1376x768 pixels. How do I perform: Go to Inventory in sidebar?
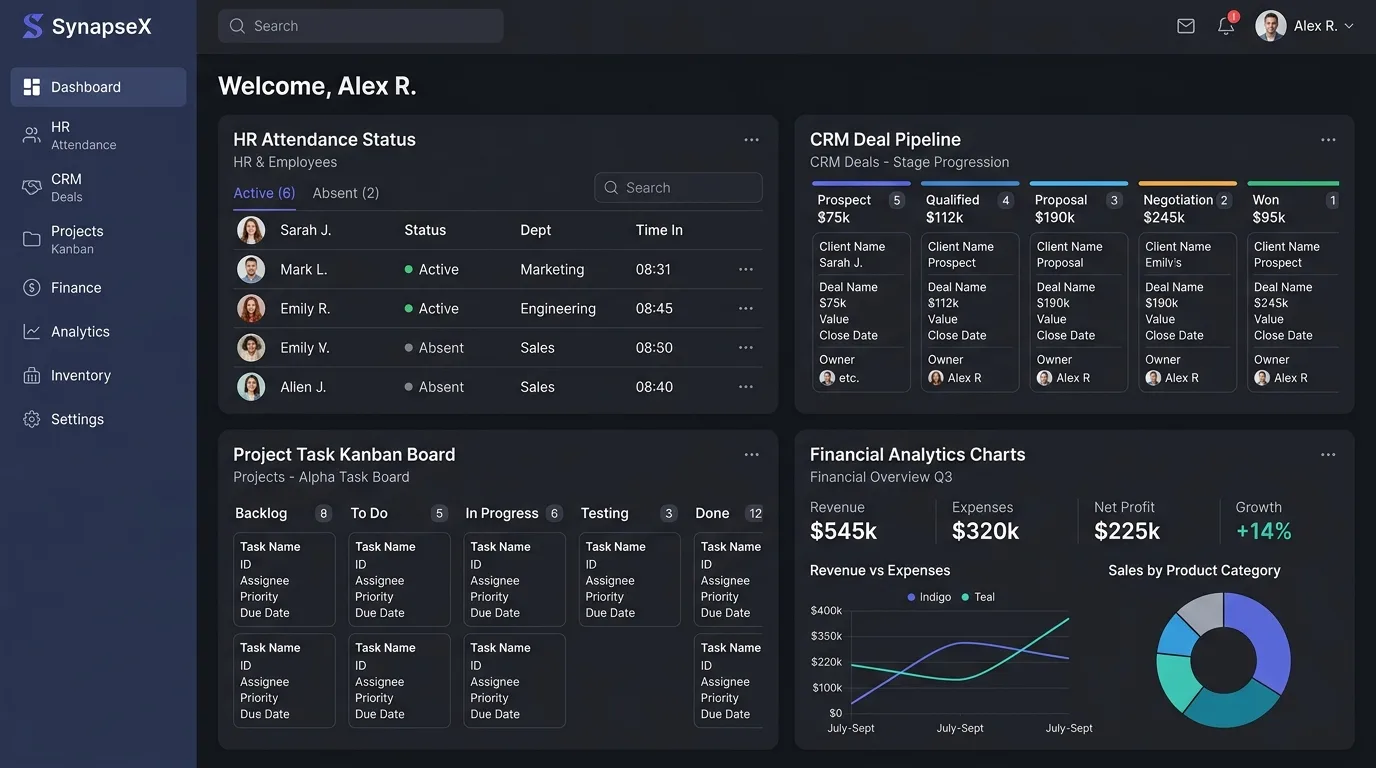[x=98, y=376]
